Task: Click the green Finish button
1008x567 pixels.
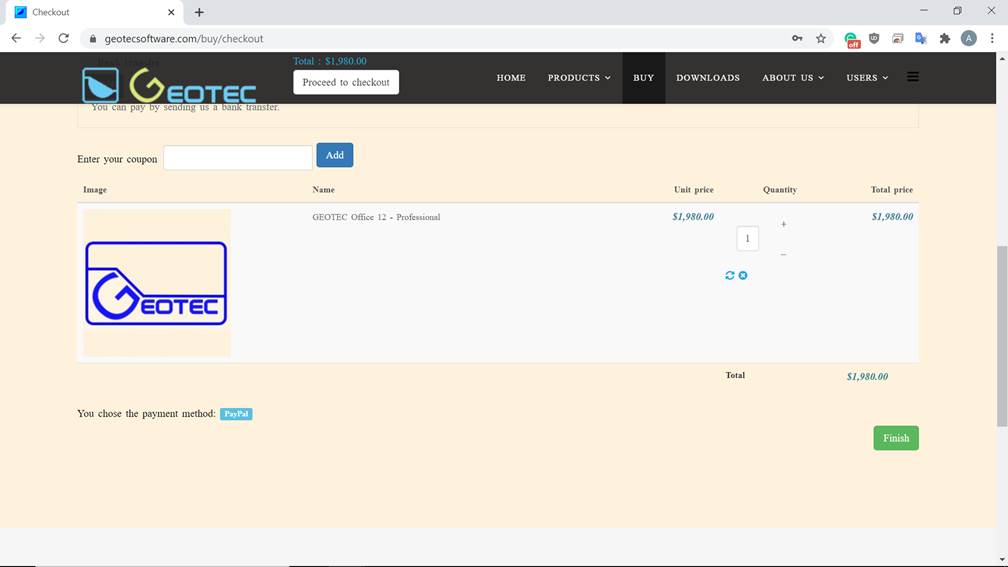Action: 896,438
